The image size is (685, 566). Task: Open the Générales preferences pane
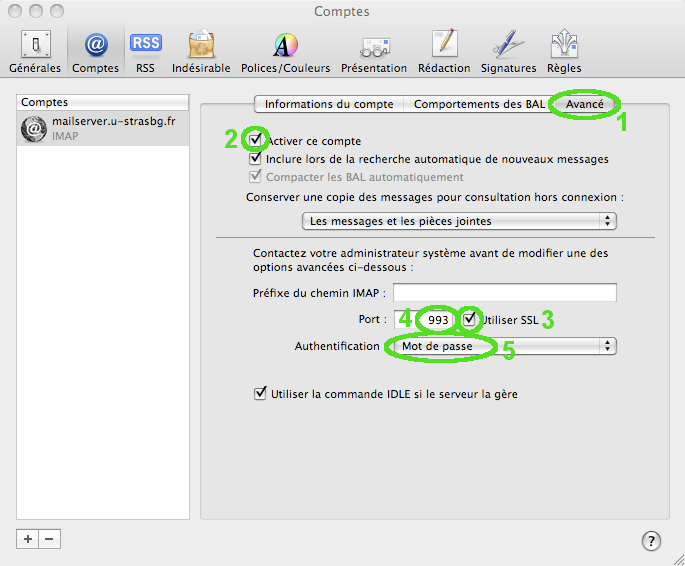35,50
